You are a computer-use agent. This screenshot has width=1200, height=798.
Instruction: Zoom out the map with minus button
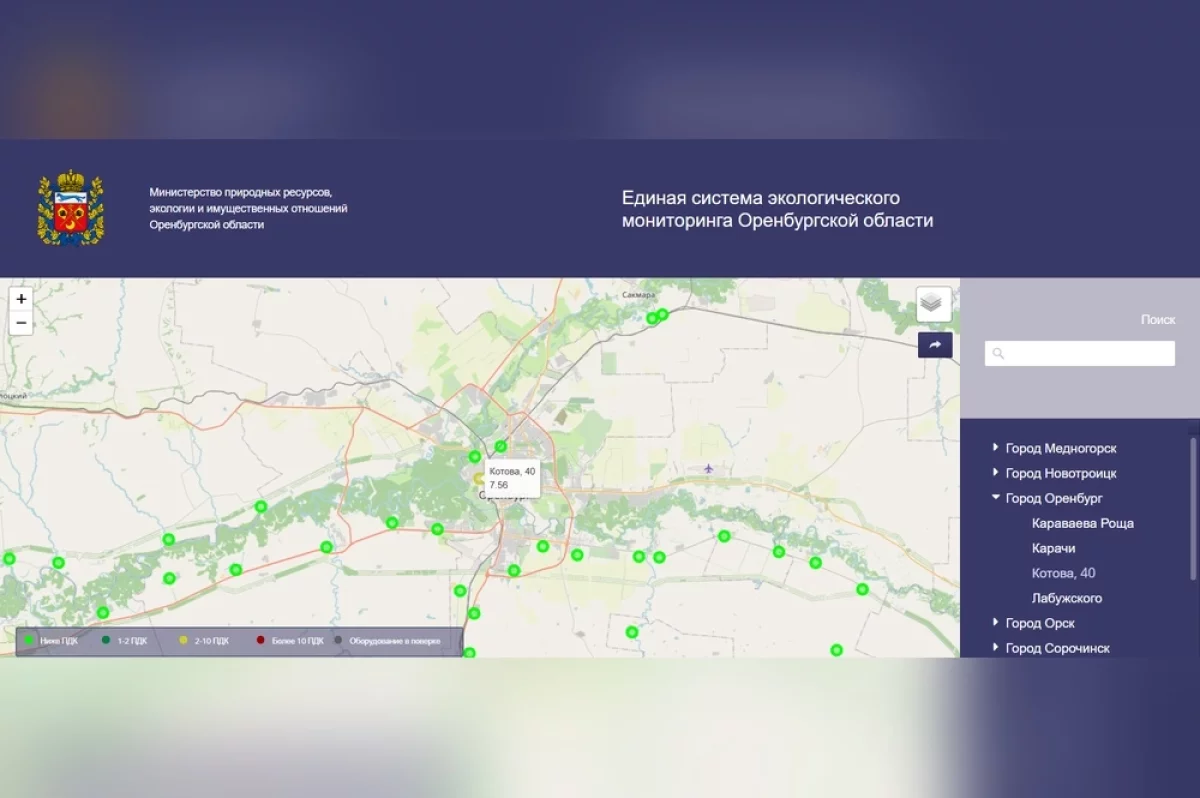tap(21, 323)
